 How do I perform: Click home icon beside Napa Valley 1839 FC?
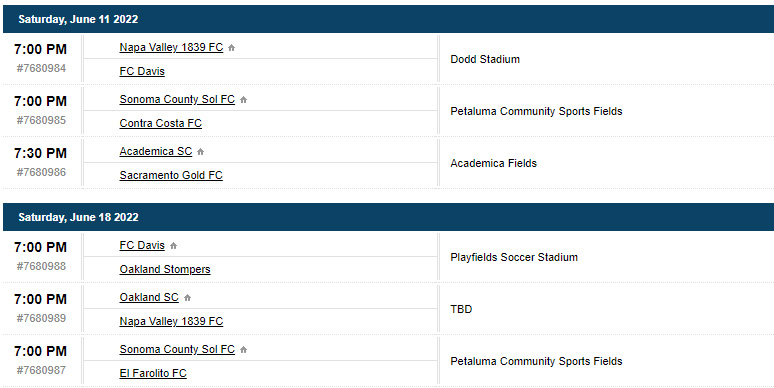point(232,48)
